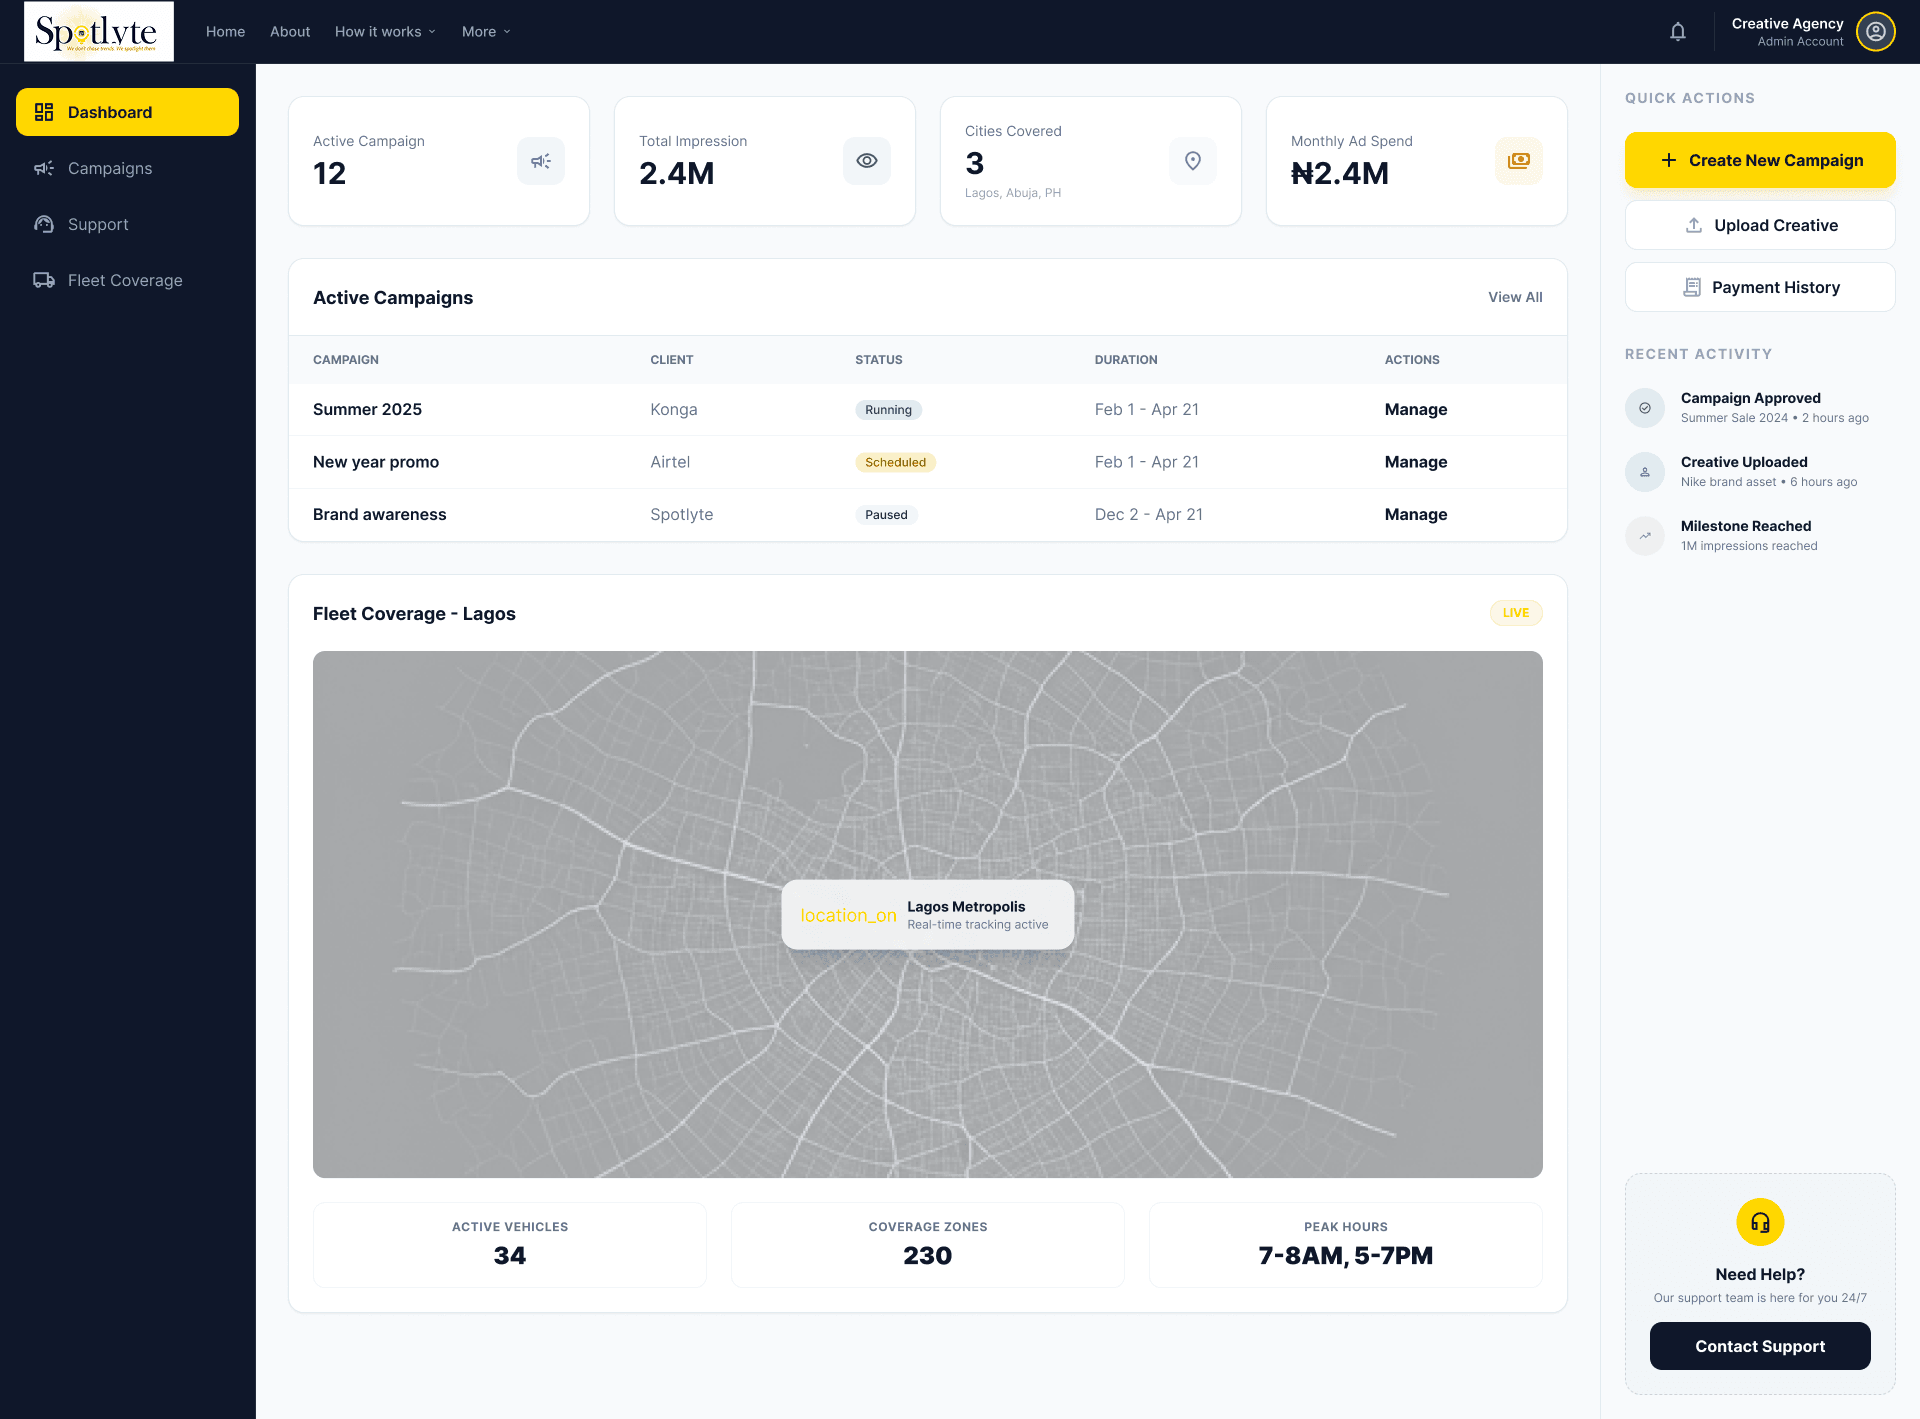Click the Creative Uploaded activity title

pyautogui.click(x=1744, y=462)
